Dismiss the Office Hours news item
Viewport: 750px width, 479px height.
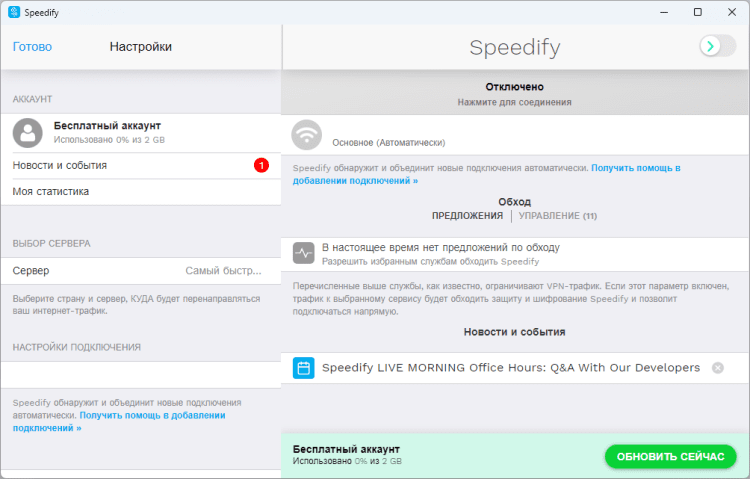[717, 368]
